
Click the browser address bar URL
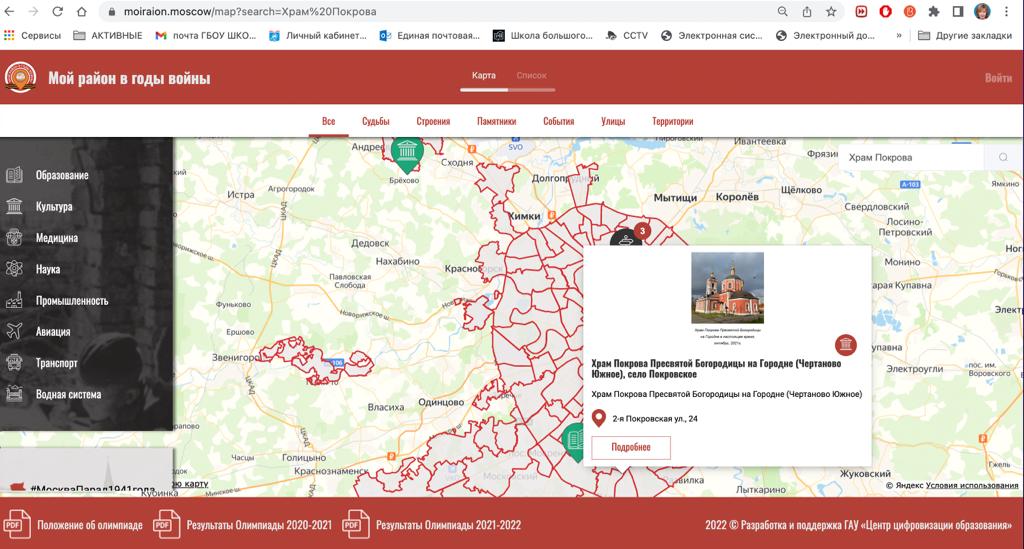[249, 12]
